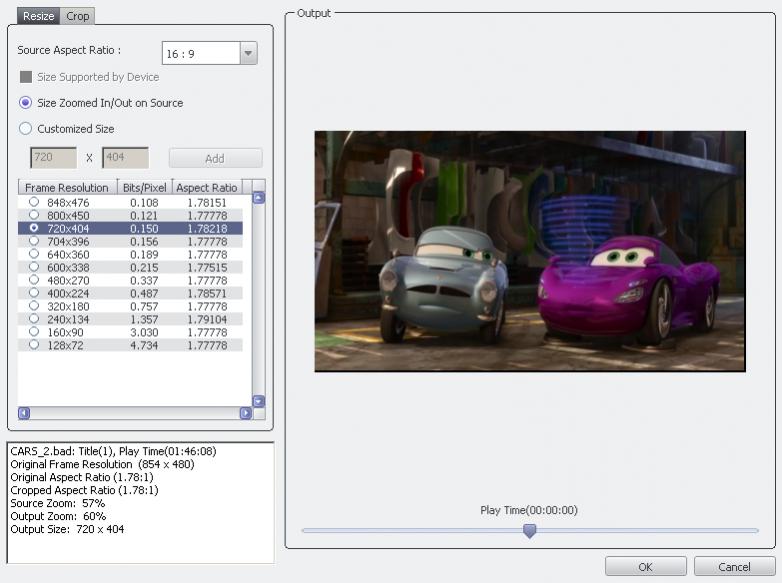Click the resolution list scroll up arrow
The height and width of the screenshot is (583, 782).
[259, 198]
